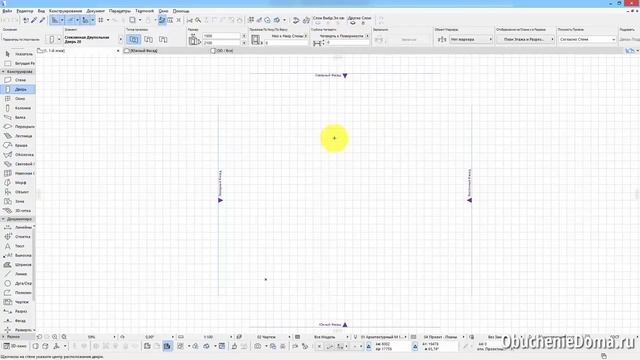Open the Файл menu
This screenshot has height=360, width=640.
[7, 11]
